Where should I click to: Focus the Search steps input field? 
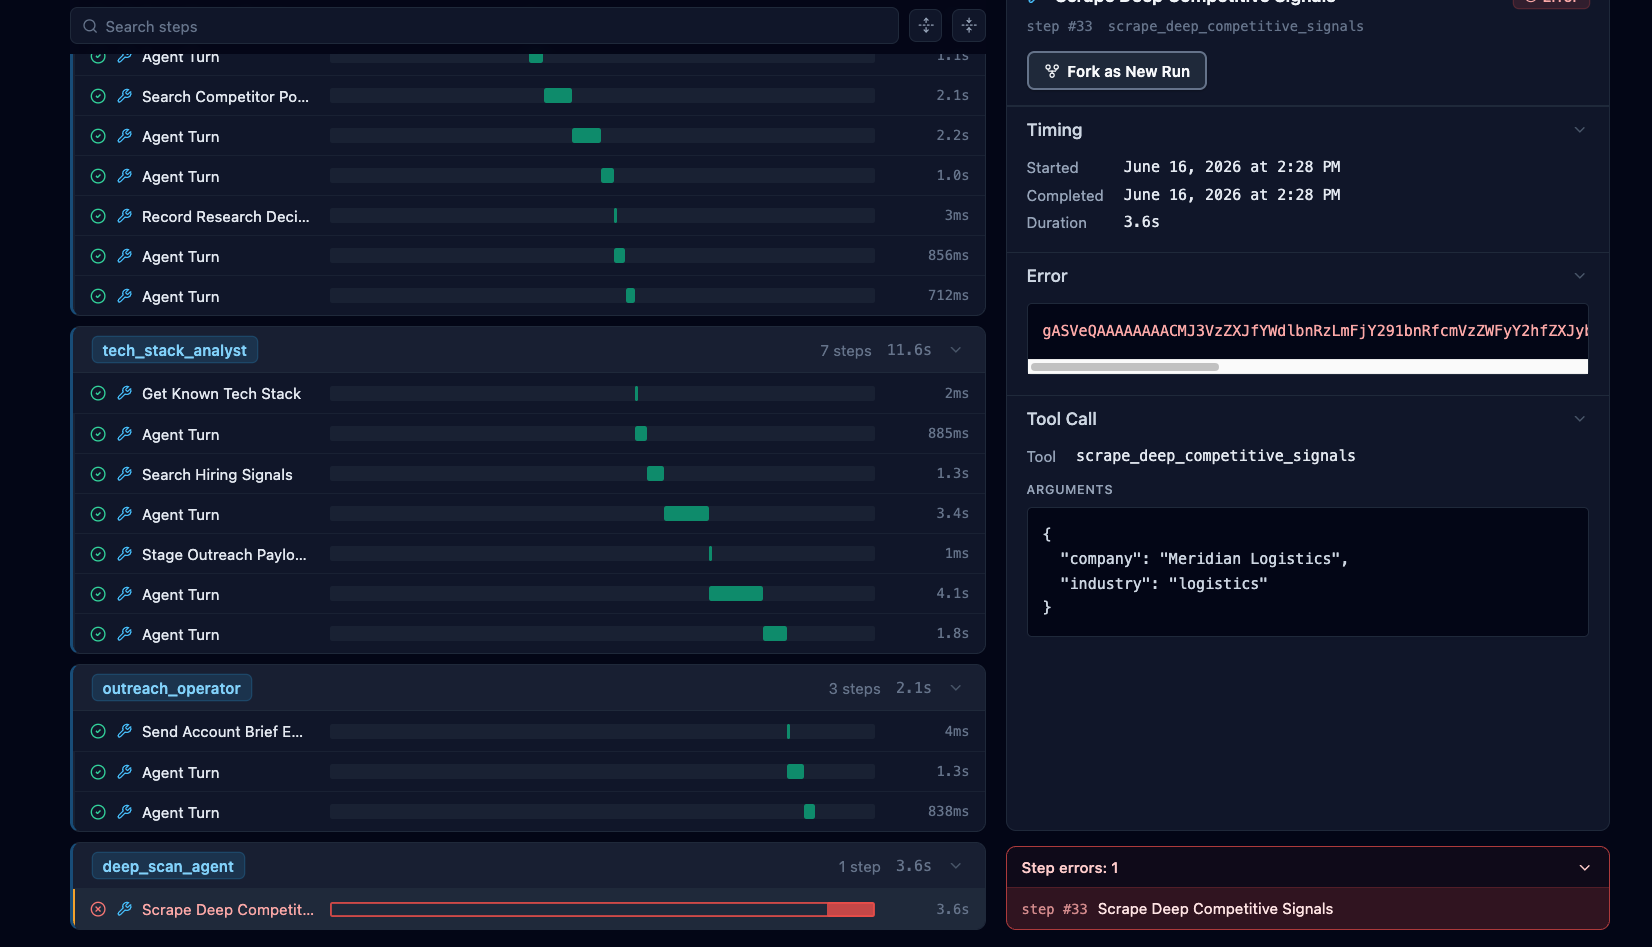(484, 26)
